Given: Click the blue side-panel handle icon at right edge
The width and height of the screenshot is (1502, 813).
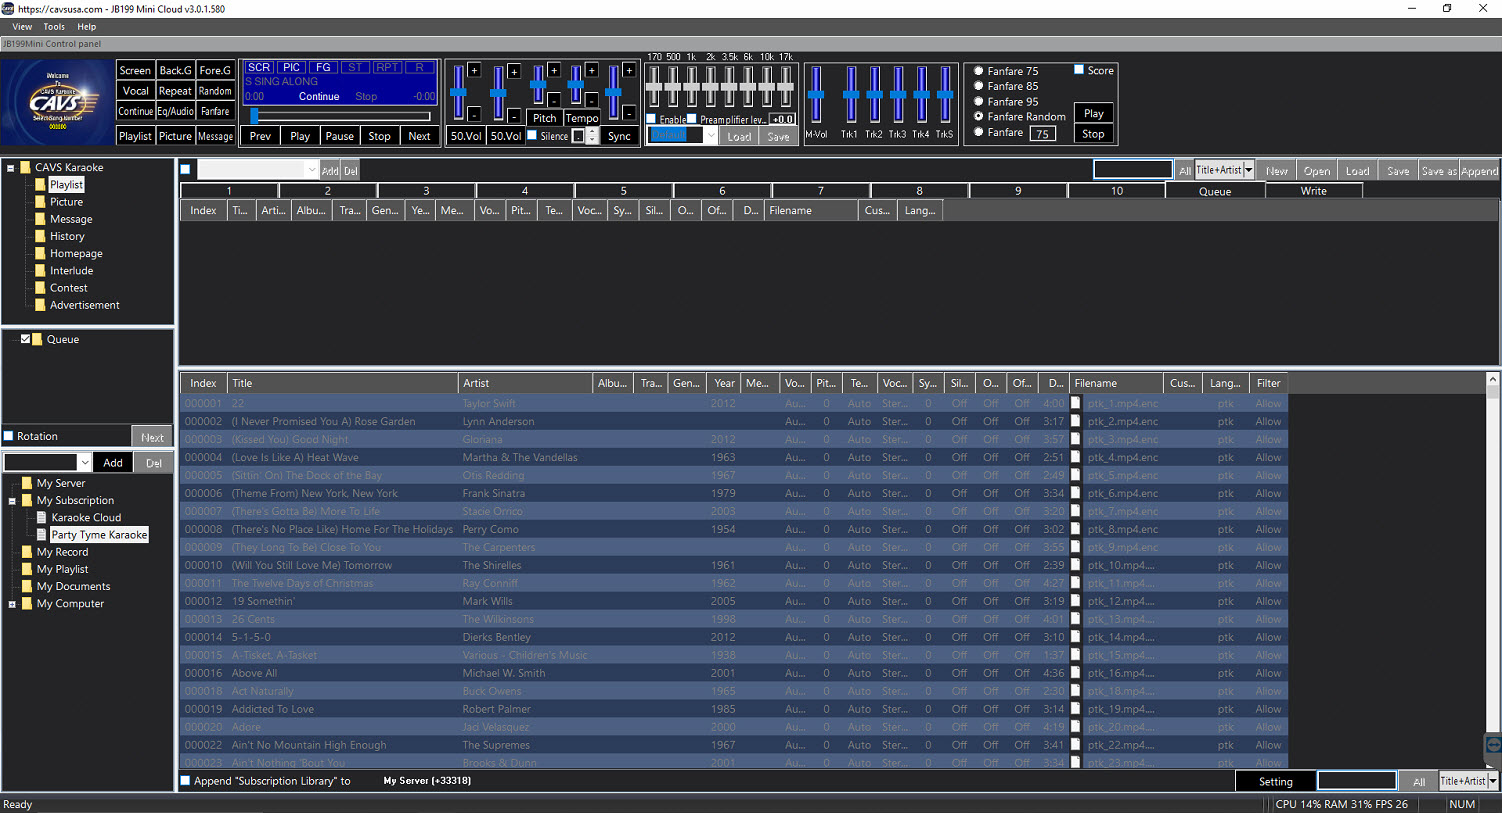Looking at the screenshot, I should click(1493, 745).
